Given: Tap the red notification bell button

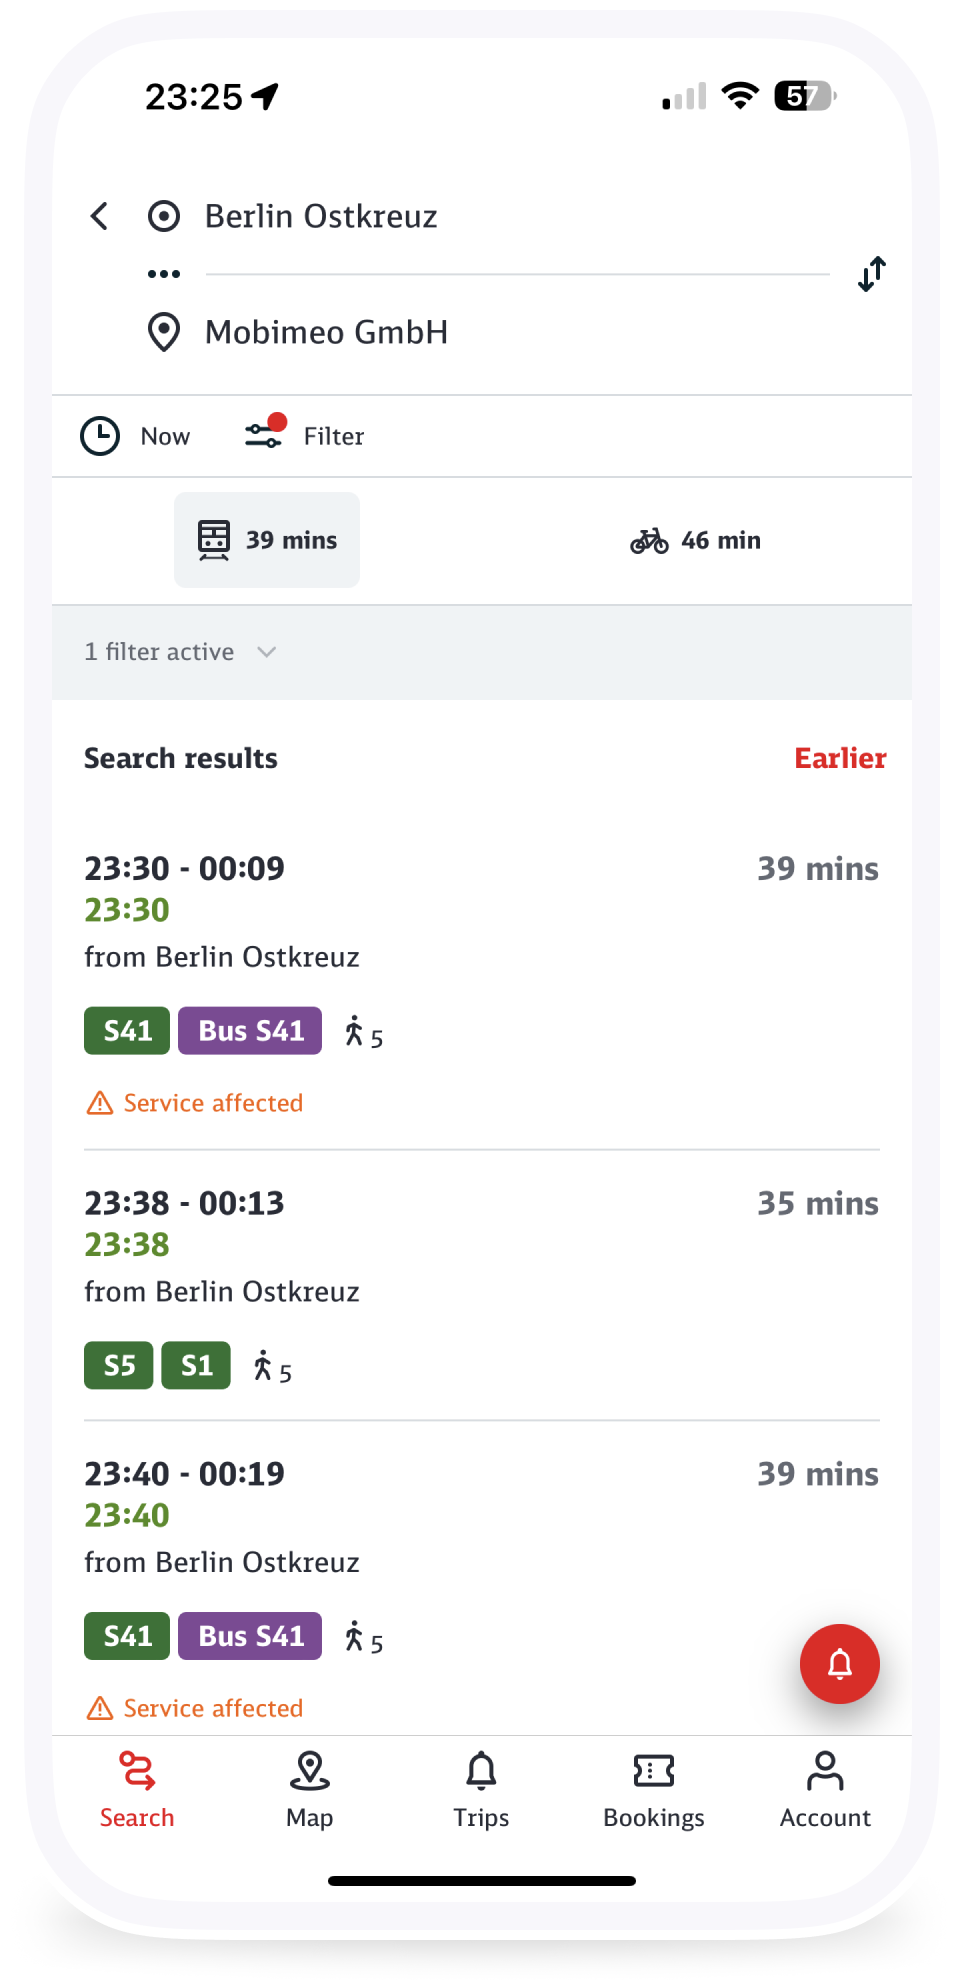Looking at the screenshot, I should 840,1664.
